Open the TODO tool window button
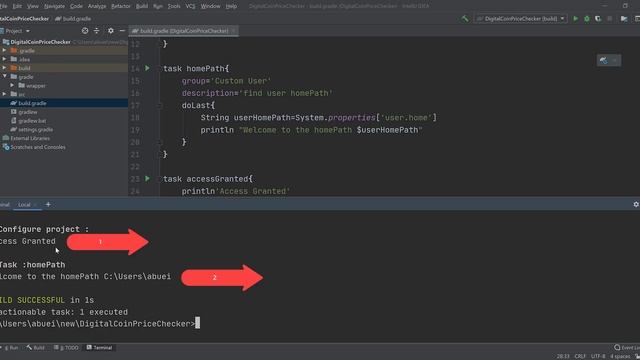 pyautogui.click(x=66, y=348)
